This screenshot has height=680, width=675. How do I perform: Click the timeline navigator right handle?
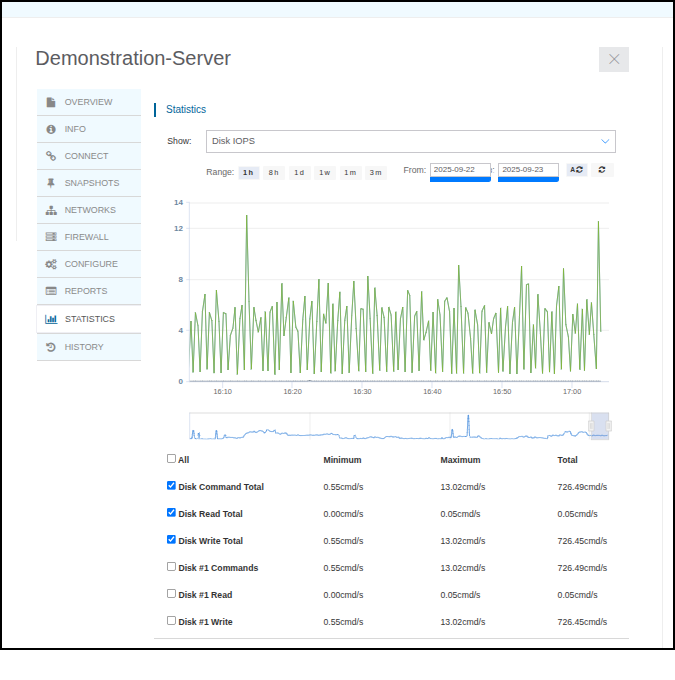click(x=608, y=426)
